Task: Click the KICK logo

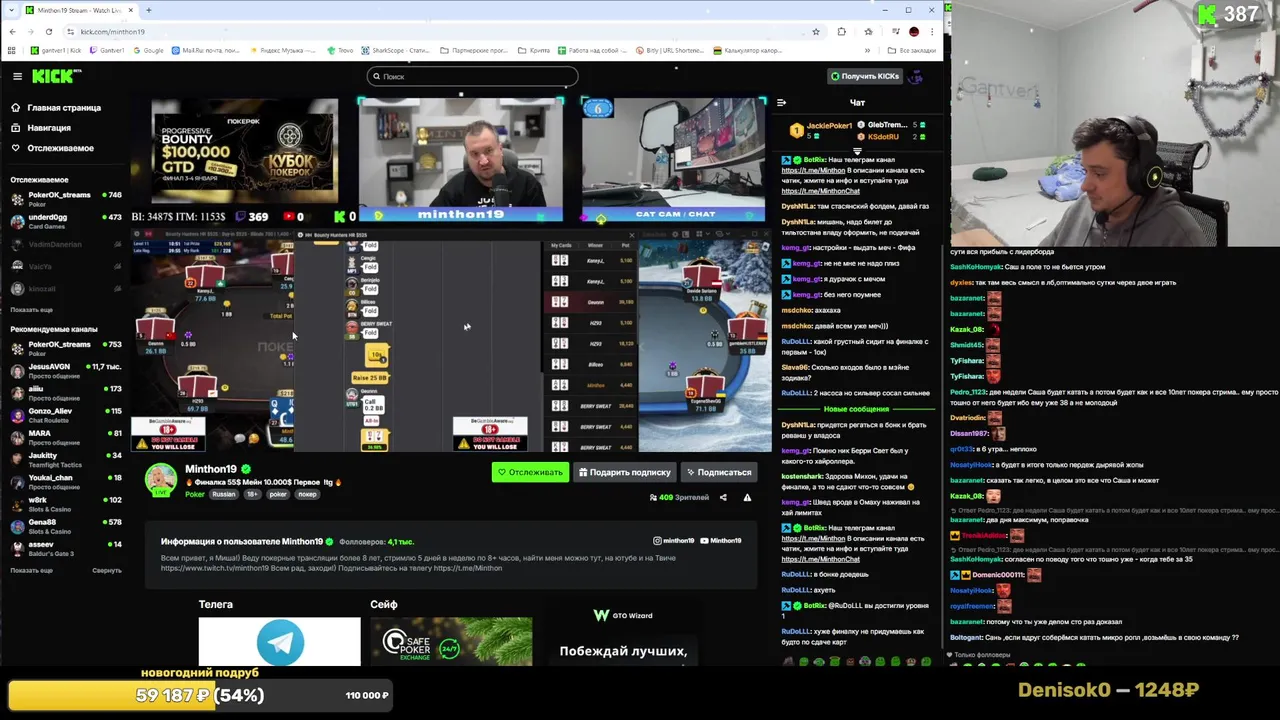Action: (56, 76)
